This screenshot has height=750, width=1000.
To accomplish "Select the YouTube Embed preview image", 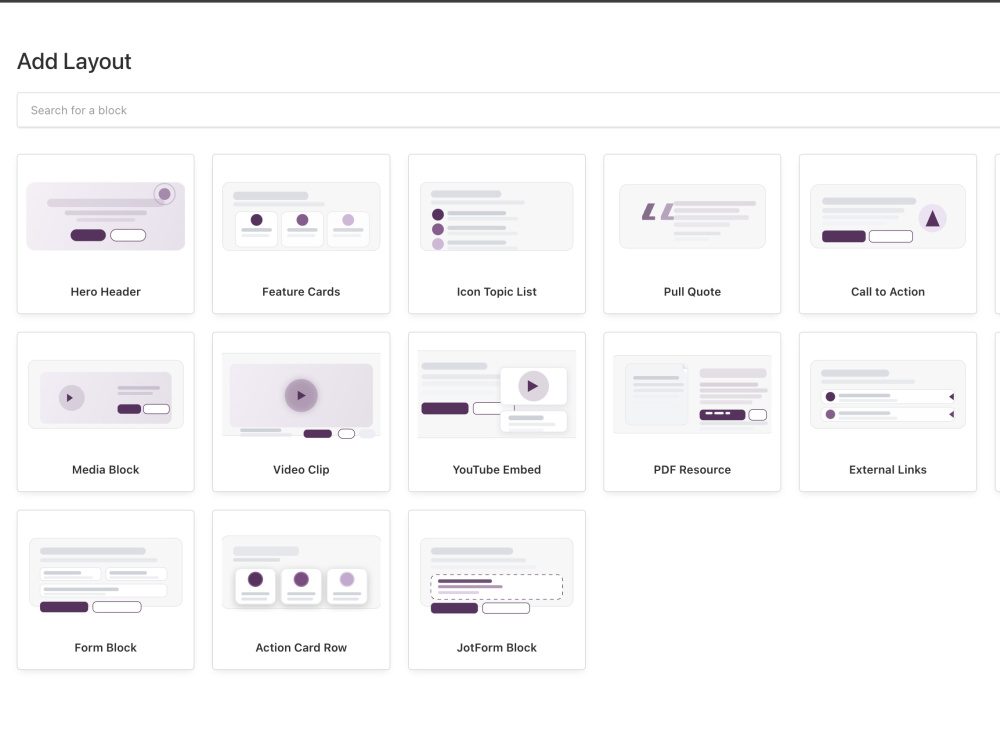I will pyautogui.click(x=497, y=394).
